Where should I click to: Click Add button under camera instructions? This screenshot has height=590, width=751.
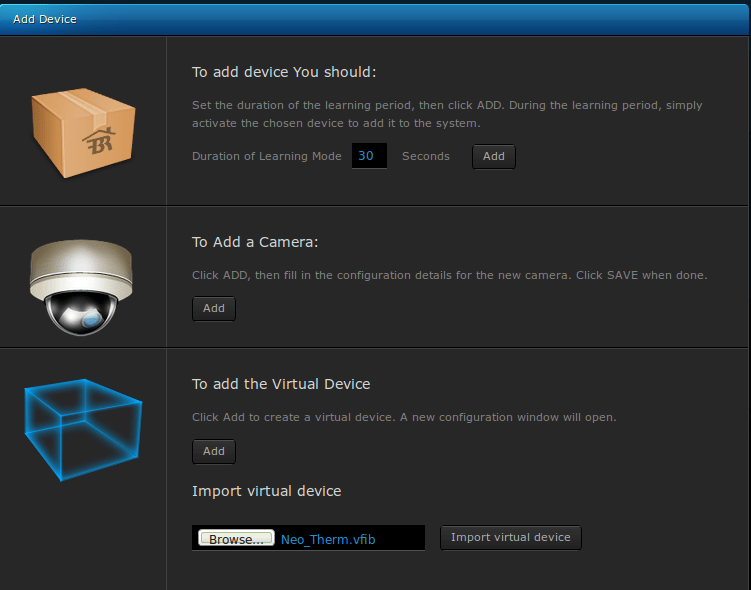[214, 308]
